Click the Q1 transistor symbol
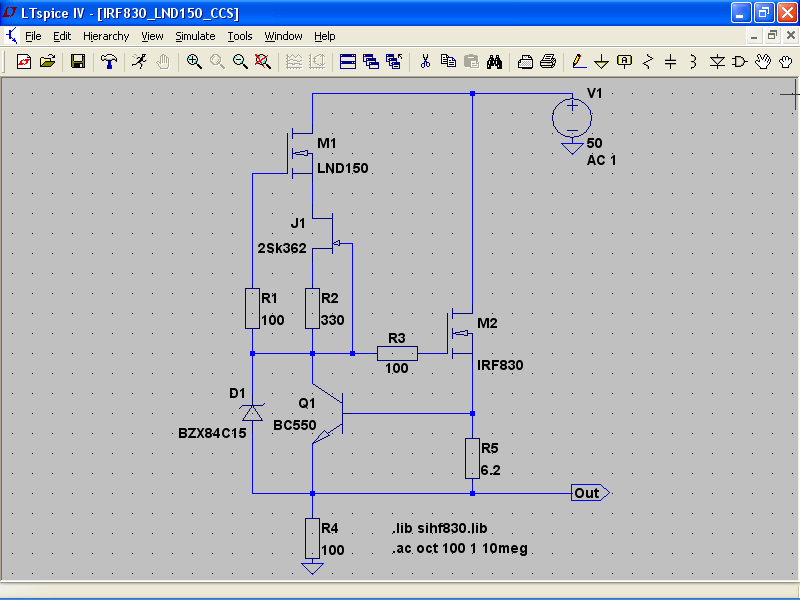800x600 pixels. tap(330, 413)
